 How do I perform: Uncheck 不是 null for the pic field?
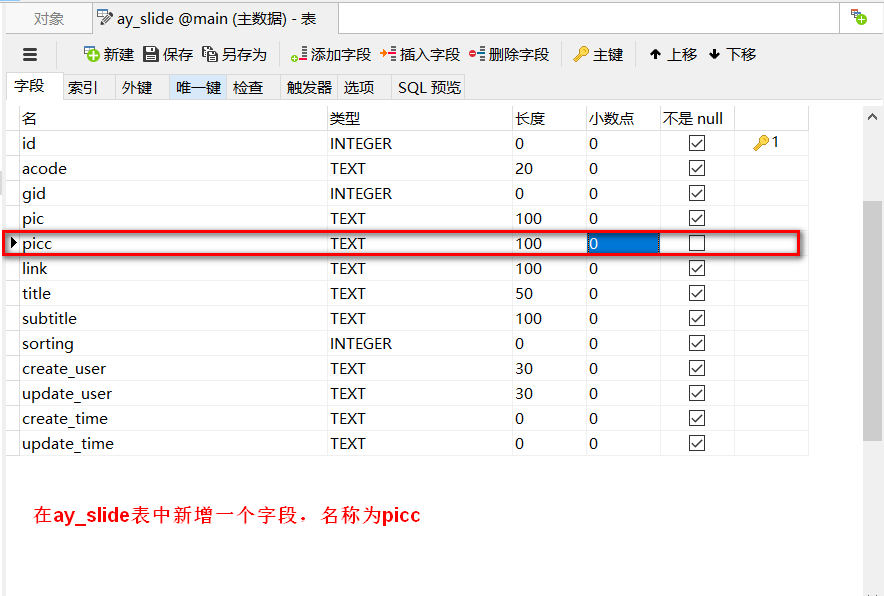[x=696, y=218]
